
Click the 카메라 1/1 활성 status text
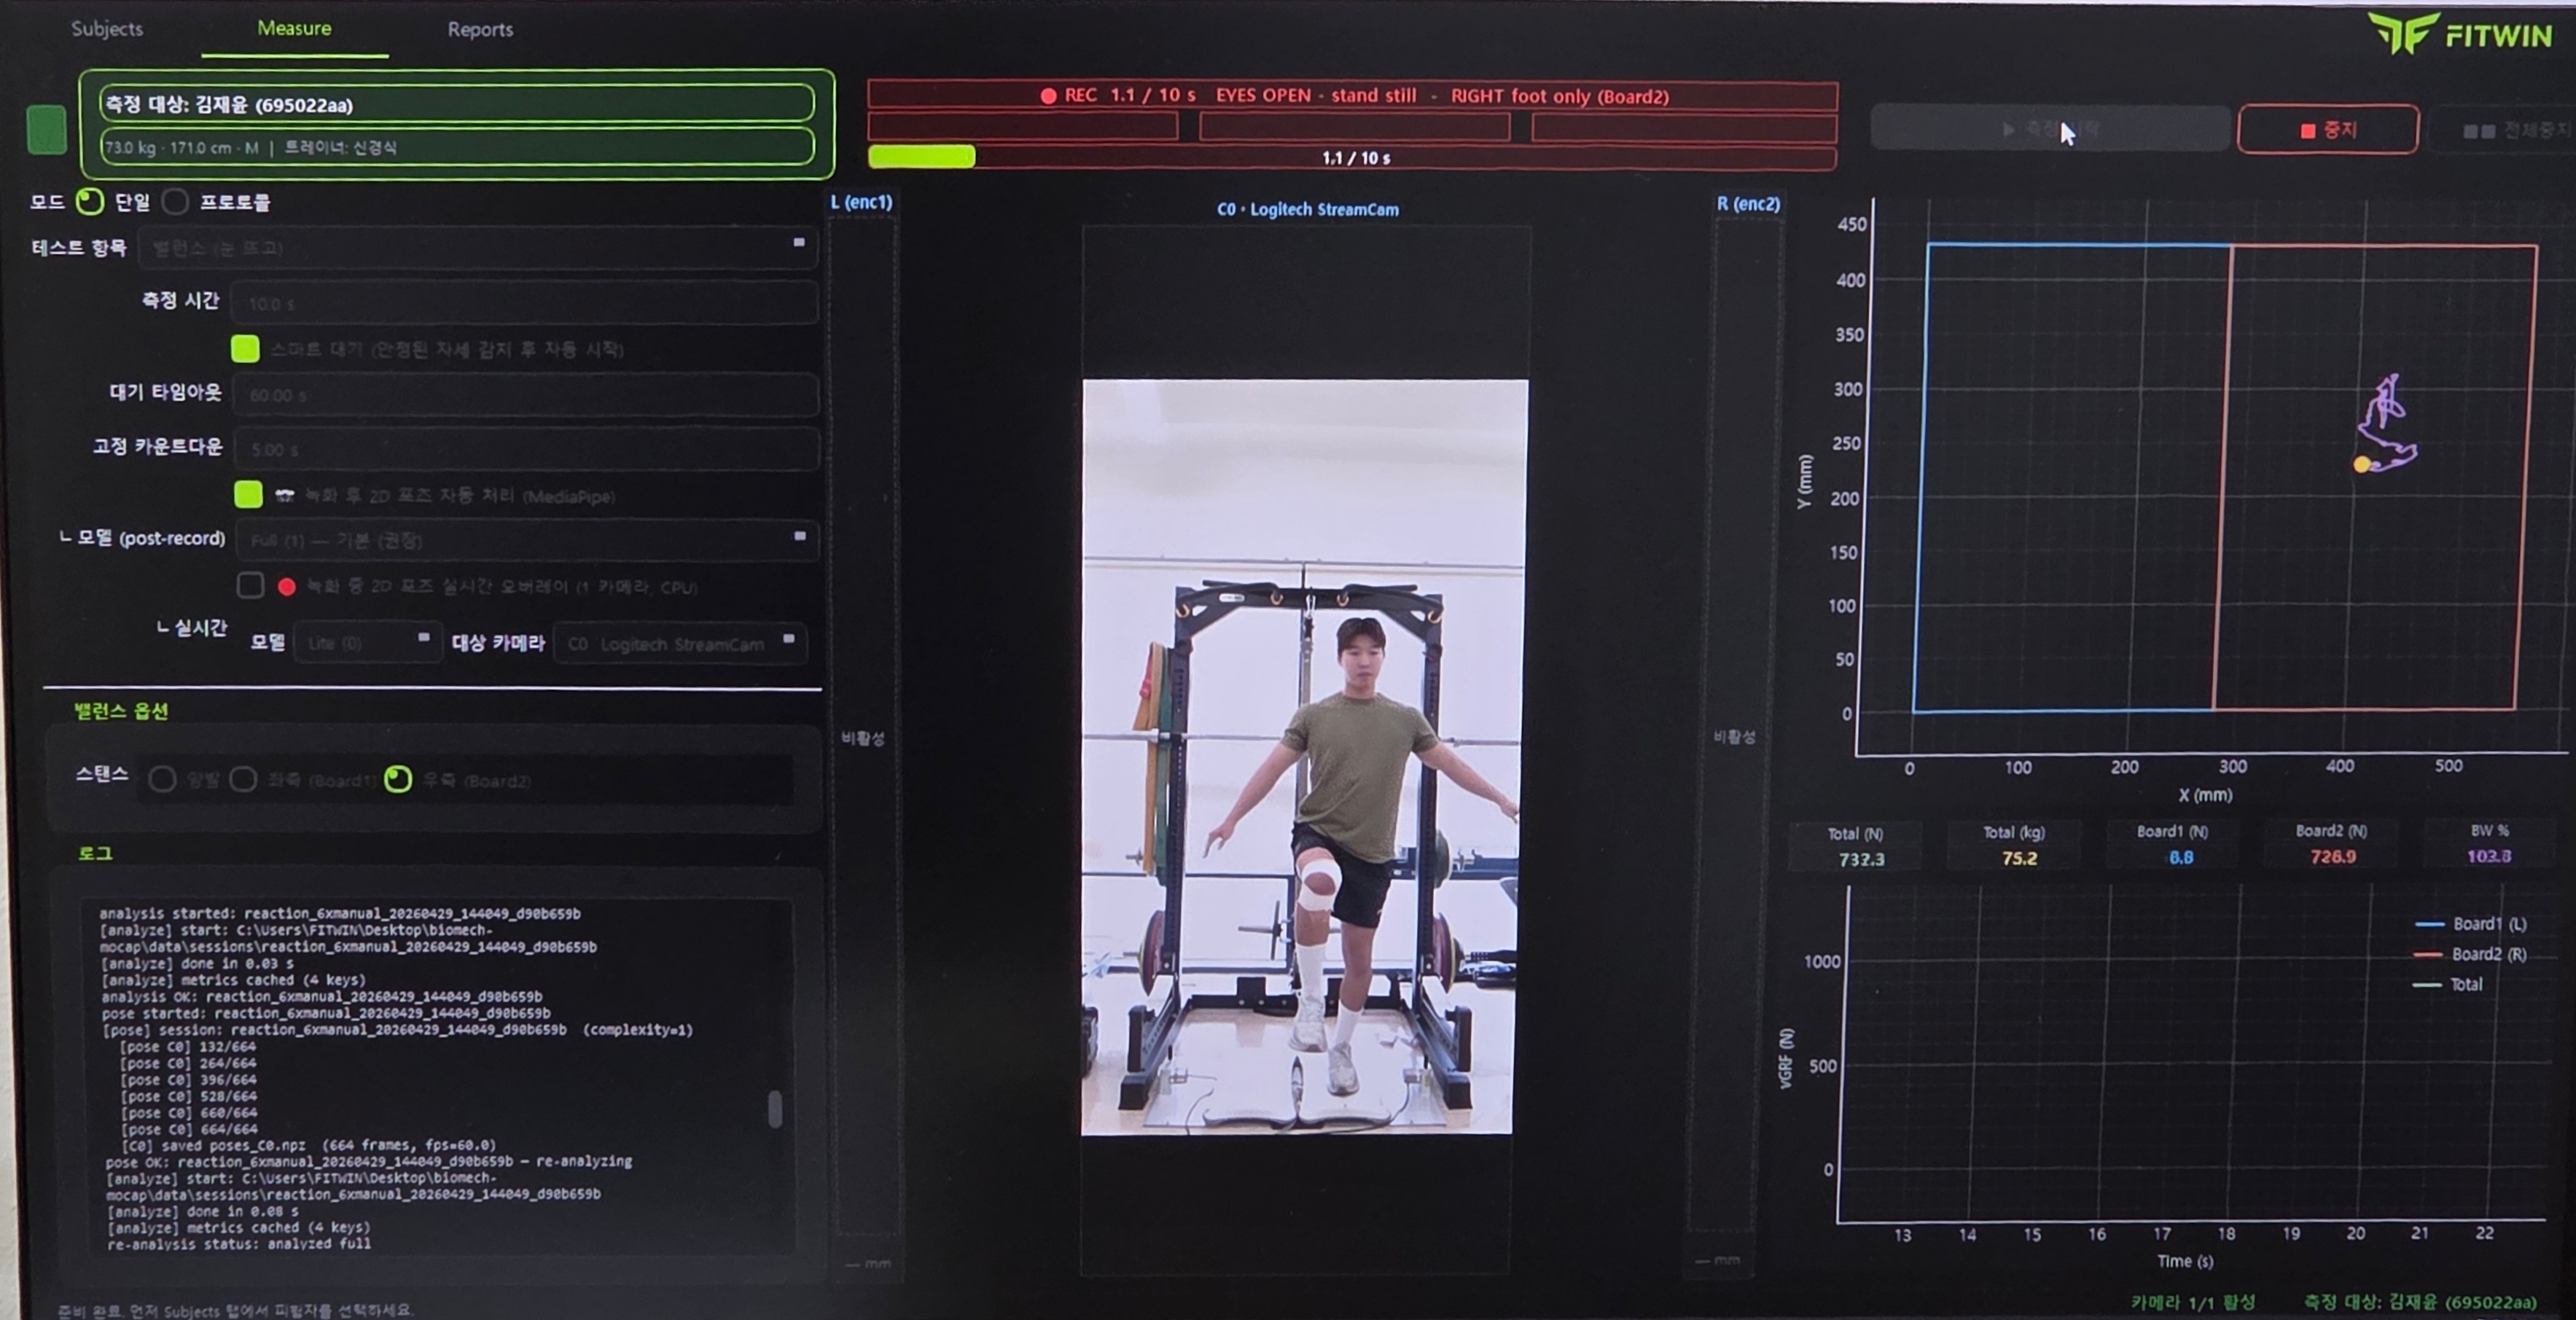[x=2192, y=1302]
